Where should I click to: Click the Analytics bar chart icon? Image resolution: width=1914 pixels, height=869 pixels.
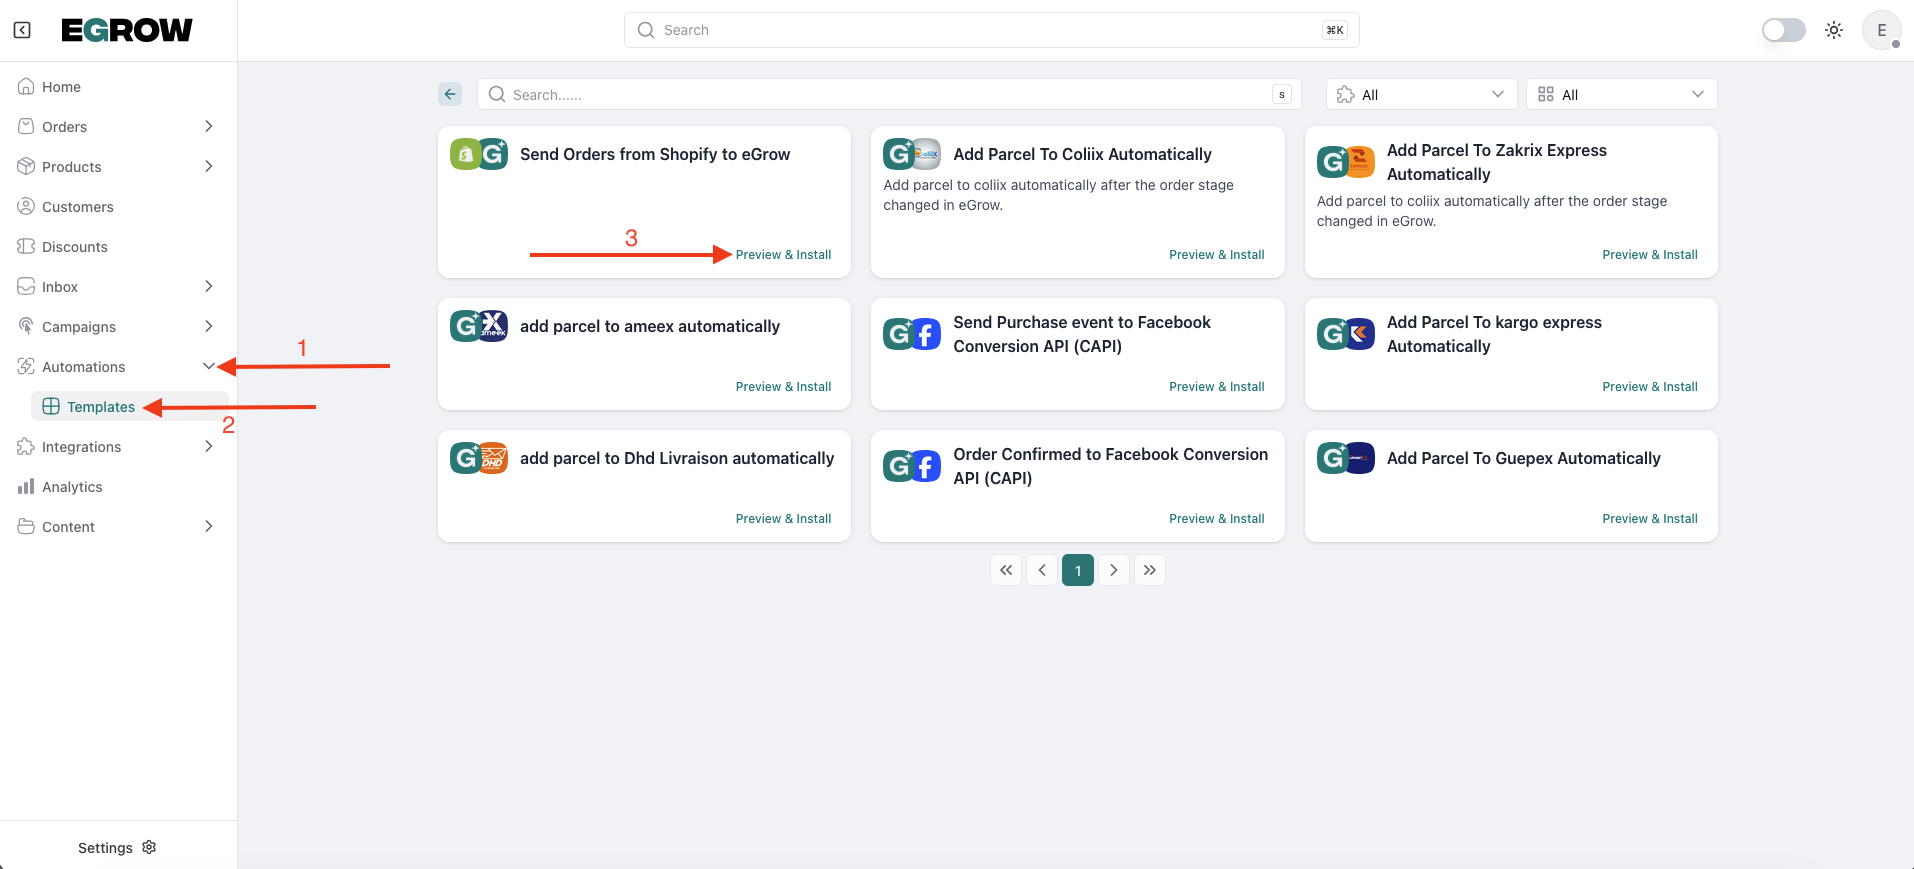[26, 487]
